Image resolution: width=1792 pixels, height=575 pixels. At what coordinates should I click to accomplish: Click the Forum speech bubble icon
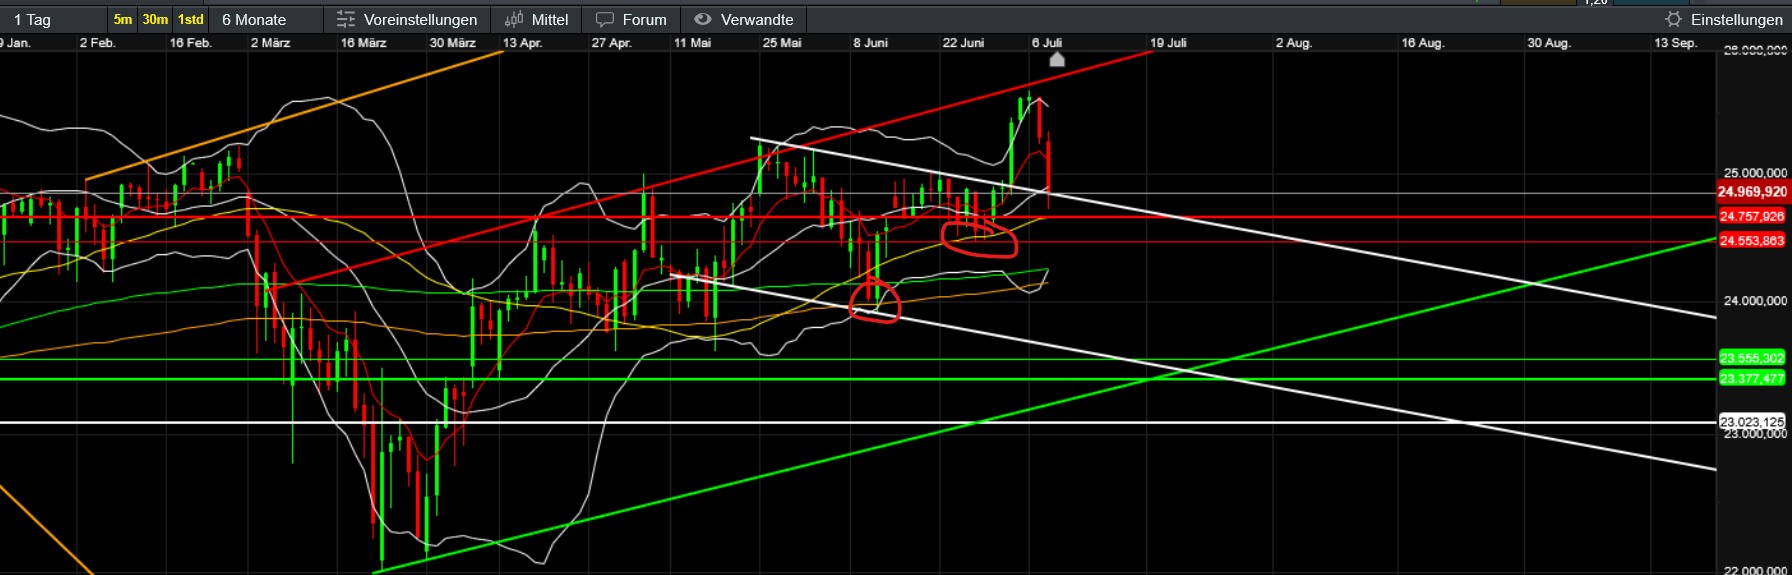[605, 20]
